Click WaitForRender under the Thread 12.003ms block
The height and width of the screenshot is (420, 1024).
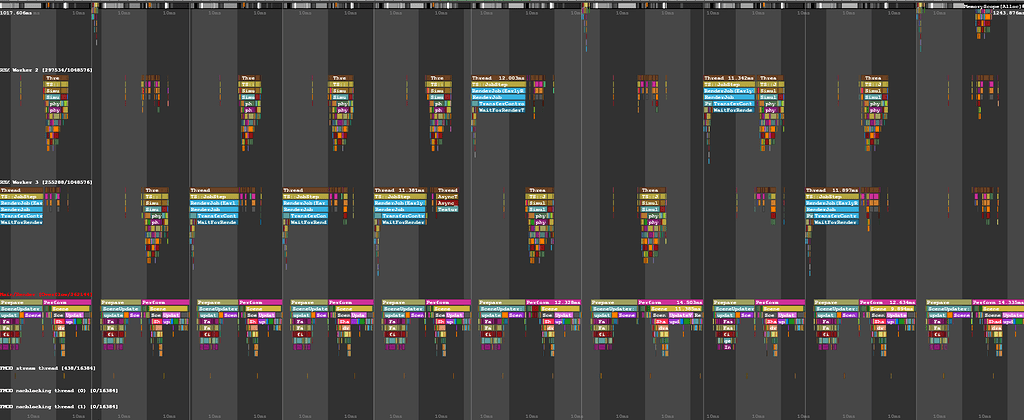click(498, 109)
